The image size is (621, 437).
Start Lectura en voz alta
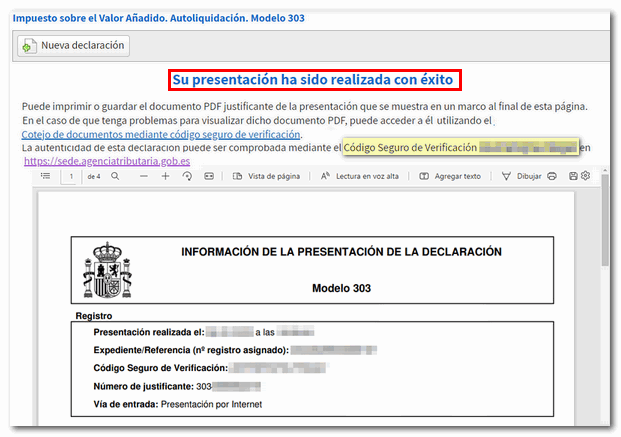pyautogui.click(x=360, y=176)
